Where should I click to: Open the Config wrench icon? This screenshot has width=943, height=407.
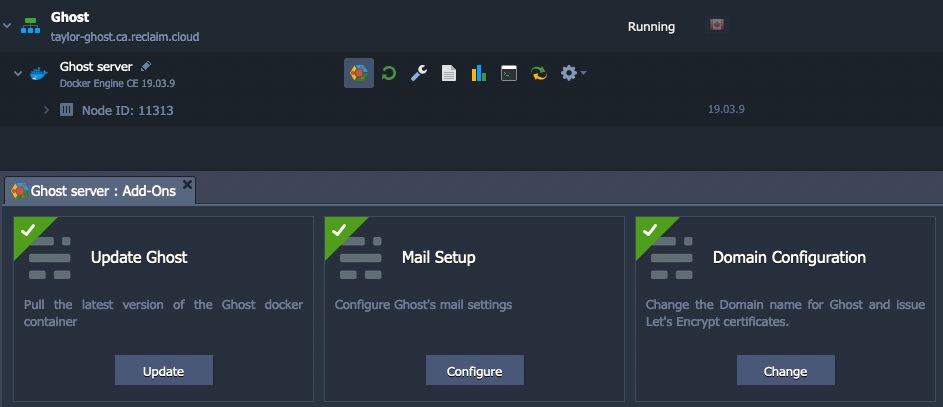419,73
